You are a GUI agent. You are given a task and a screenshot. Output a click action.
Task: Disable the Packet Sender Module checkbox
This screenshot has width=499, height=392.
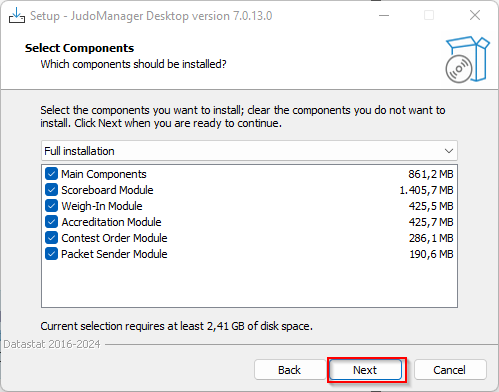pyautogui.click(x=51, y=254)
